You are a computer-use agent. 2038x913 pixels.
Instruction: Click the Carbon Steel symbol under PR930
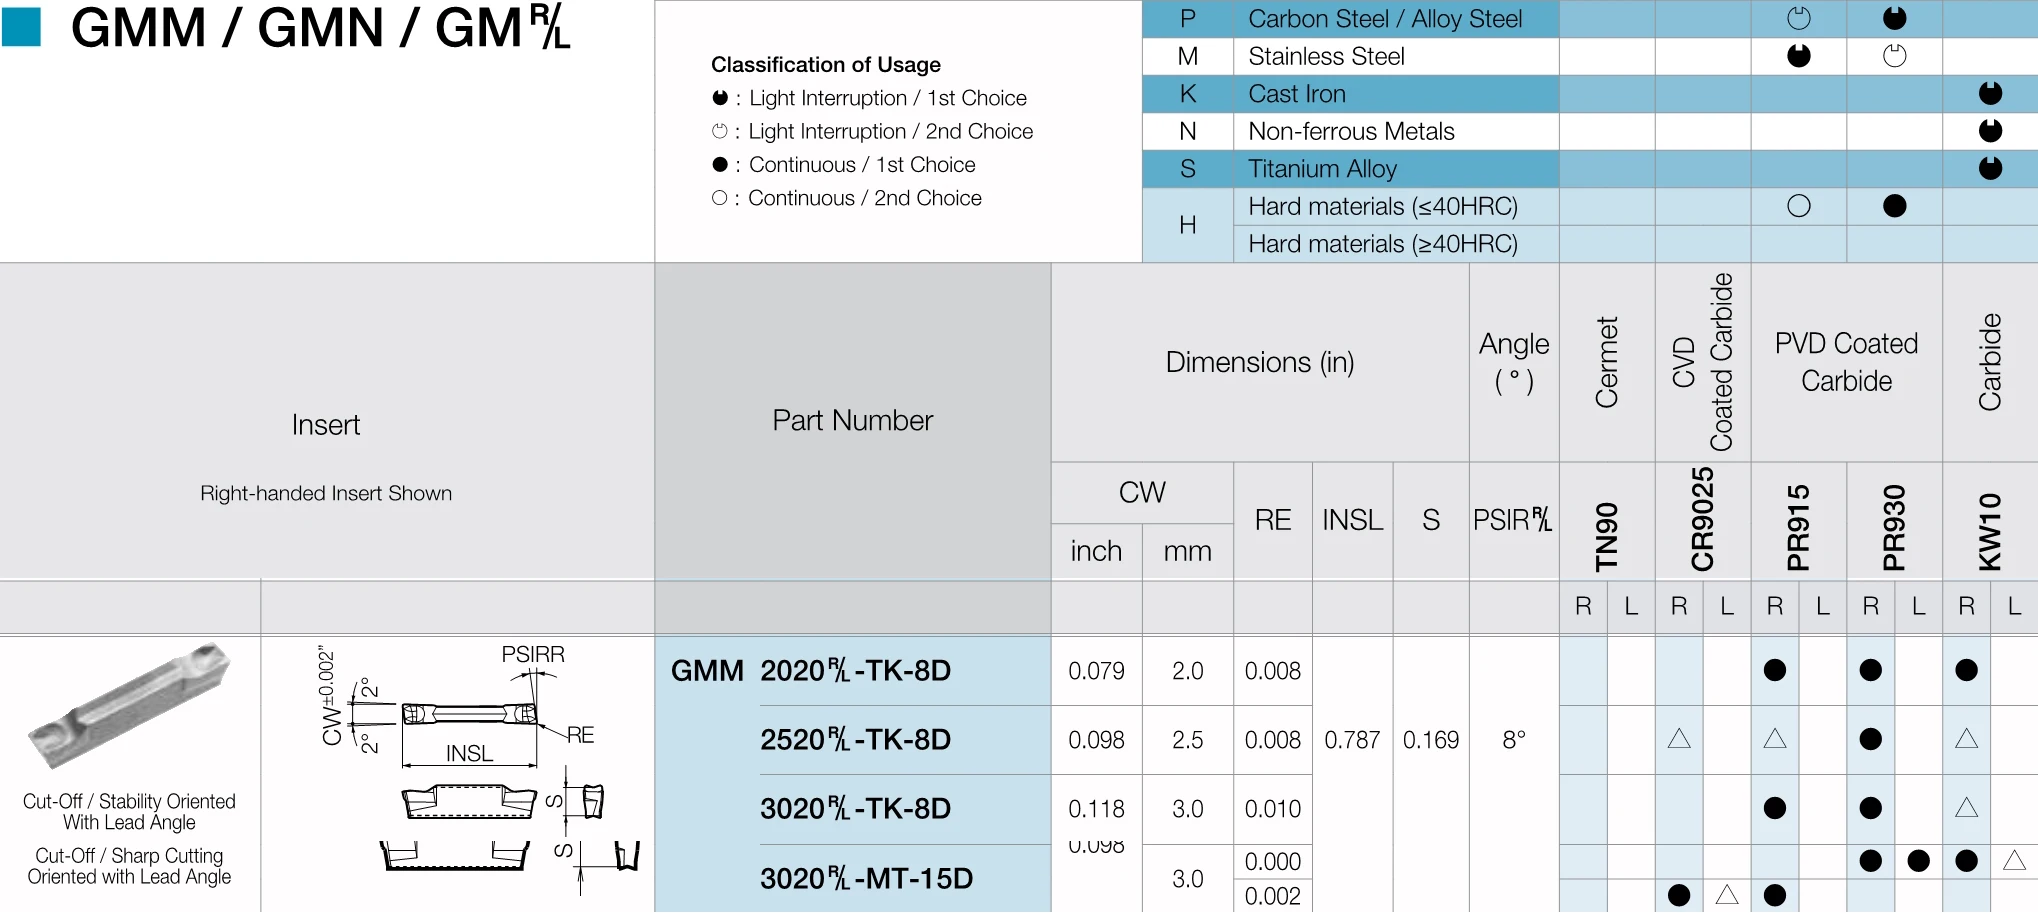tap(1894, 18)
